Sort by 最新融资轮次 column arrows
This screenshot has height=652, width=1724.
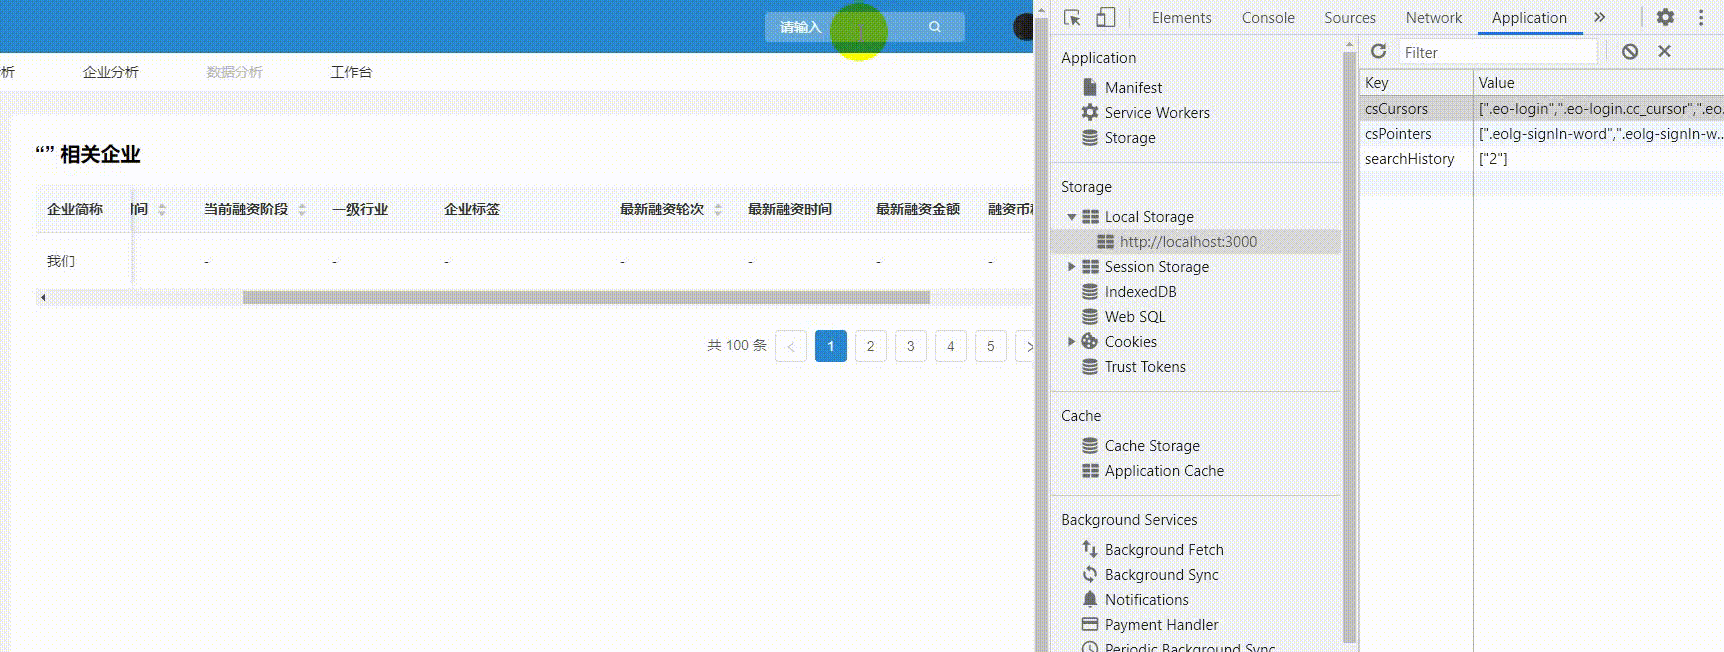[x=718, y=209]
